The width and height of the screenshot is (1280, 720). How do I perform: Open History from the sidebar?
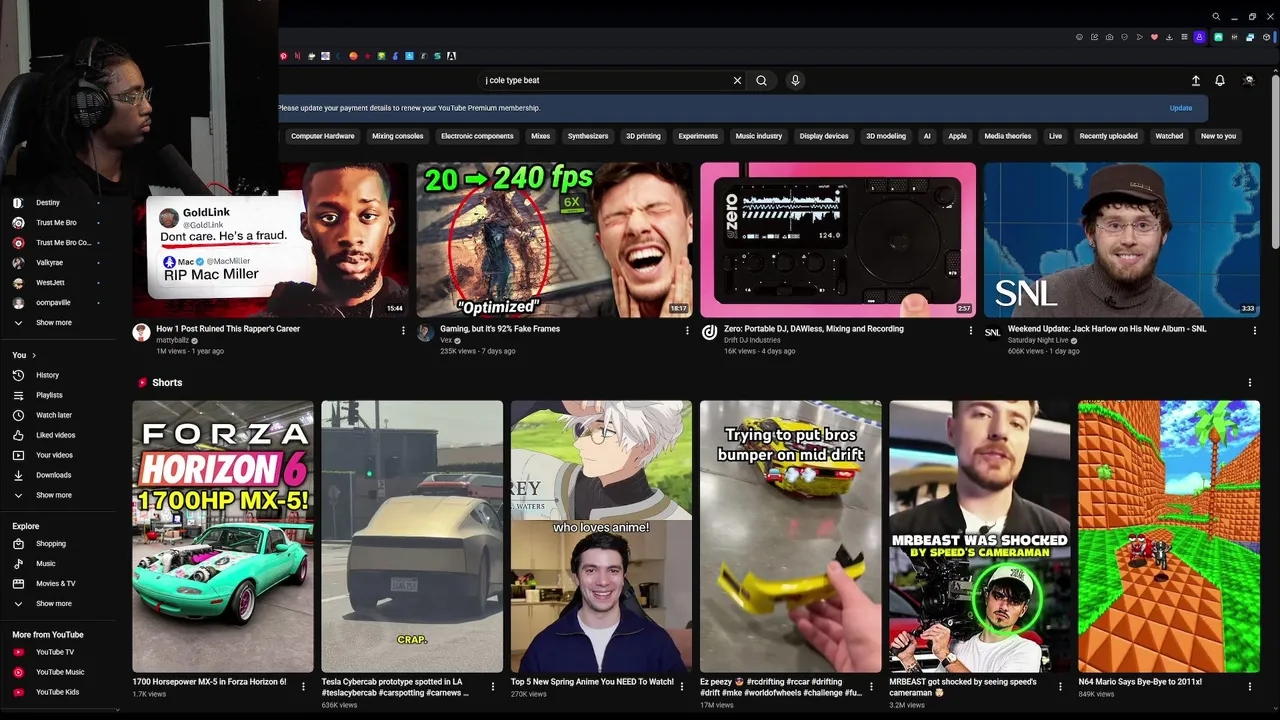(47, 375)
